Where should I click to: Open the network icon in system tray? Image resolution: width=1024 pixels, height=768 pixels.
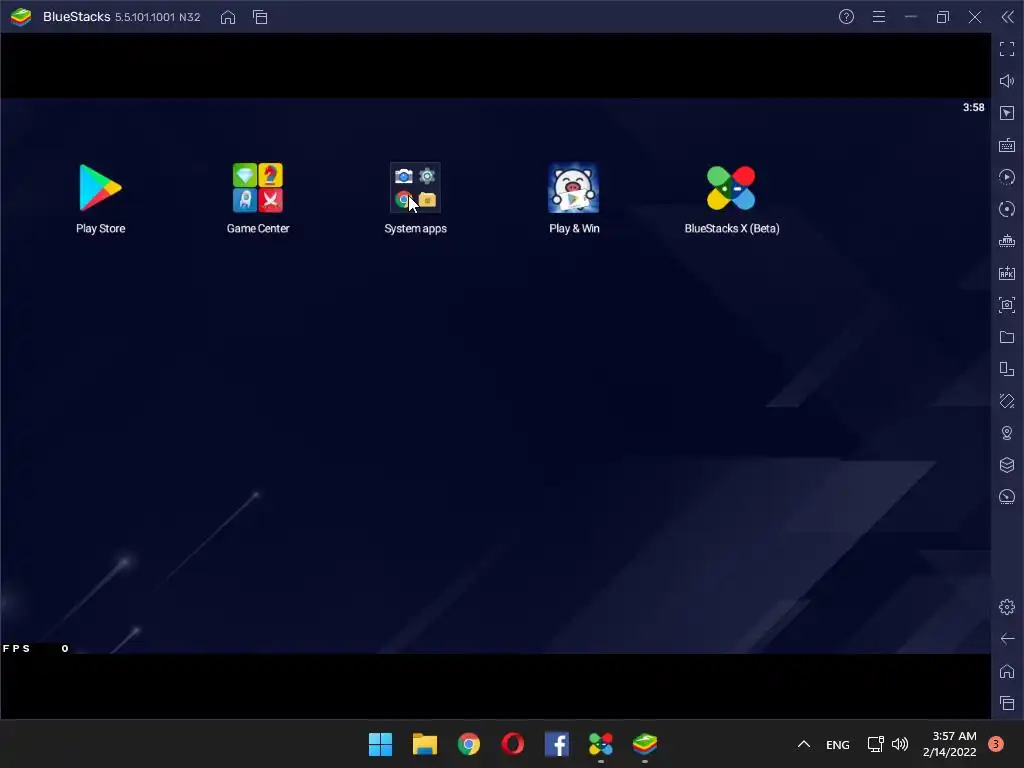pyautogui.click(x=876, y=744)
